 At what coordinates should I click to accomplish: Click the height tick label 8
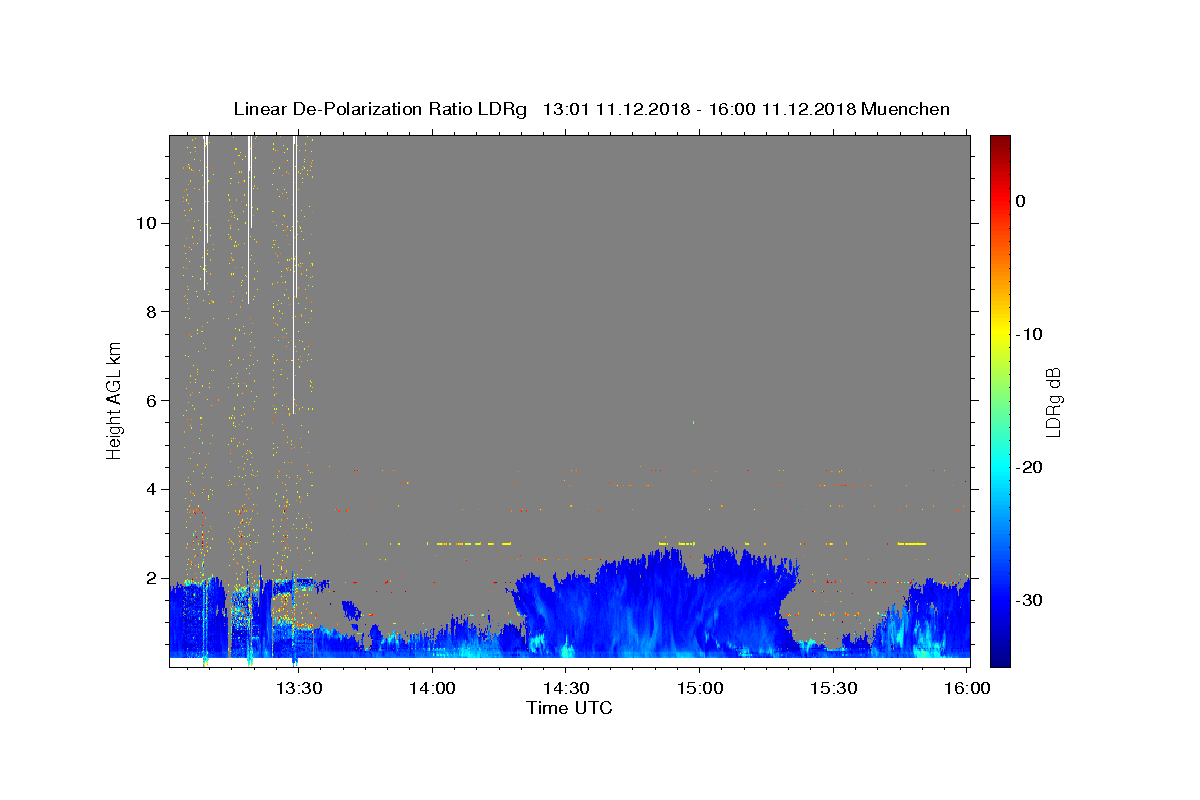click(150, 311)
